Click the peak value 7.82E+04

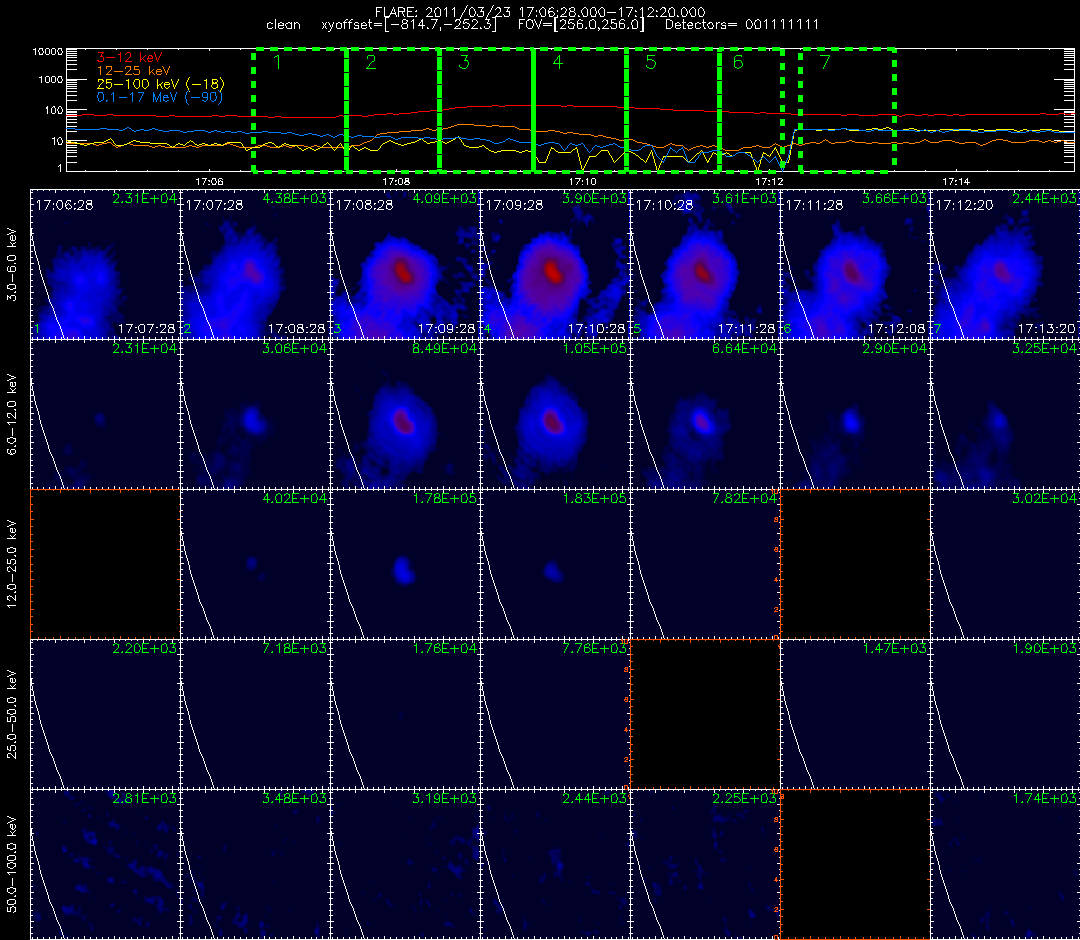(x=745, y=499)
